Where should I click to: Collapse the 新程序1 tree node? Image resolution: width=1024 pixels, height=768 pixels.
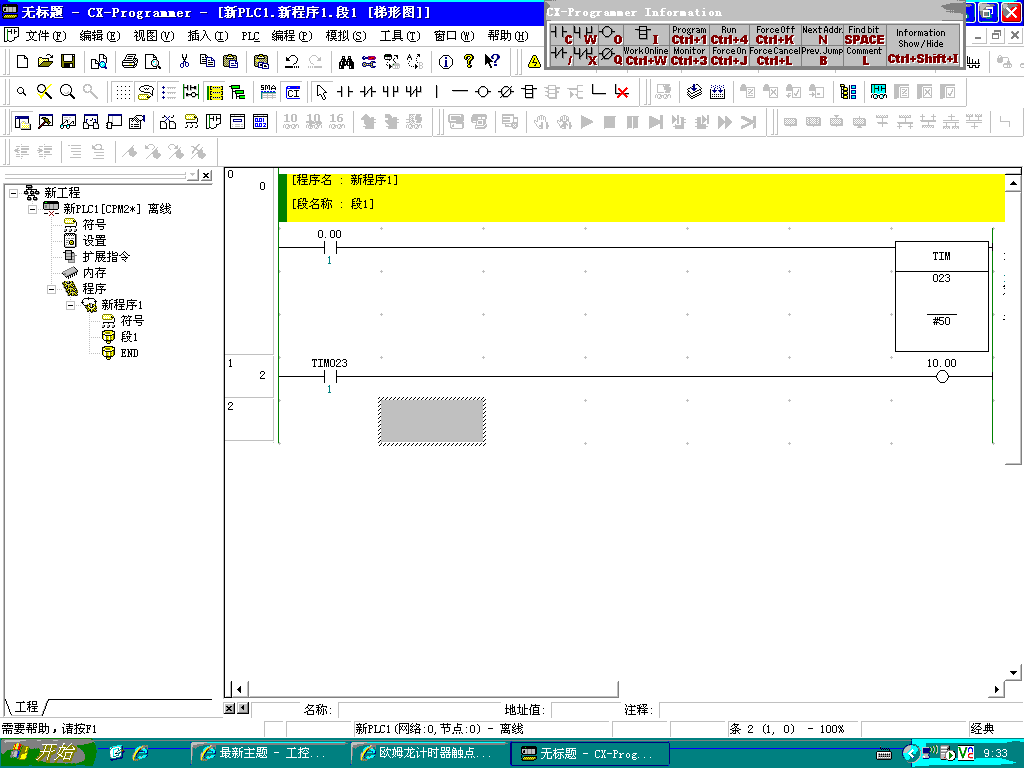(x=71, y=305)
